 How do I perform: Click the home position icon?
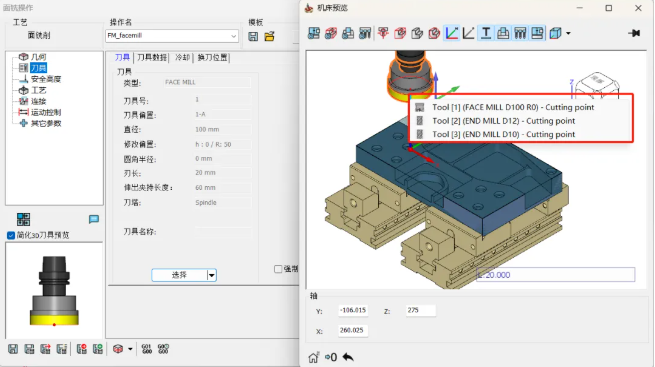[x=313, y=357]
